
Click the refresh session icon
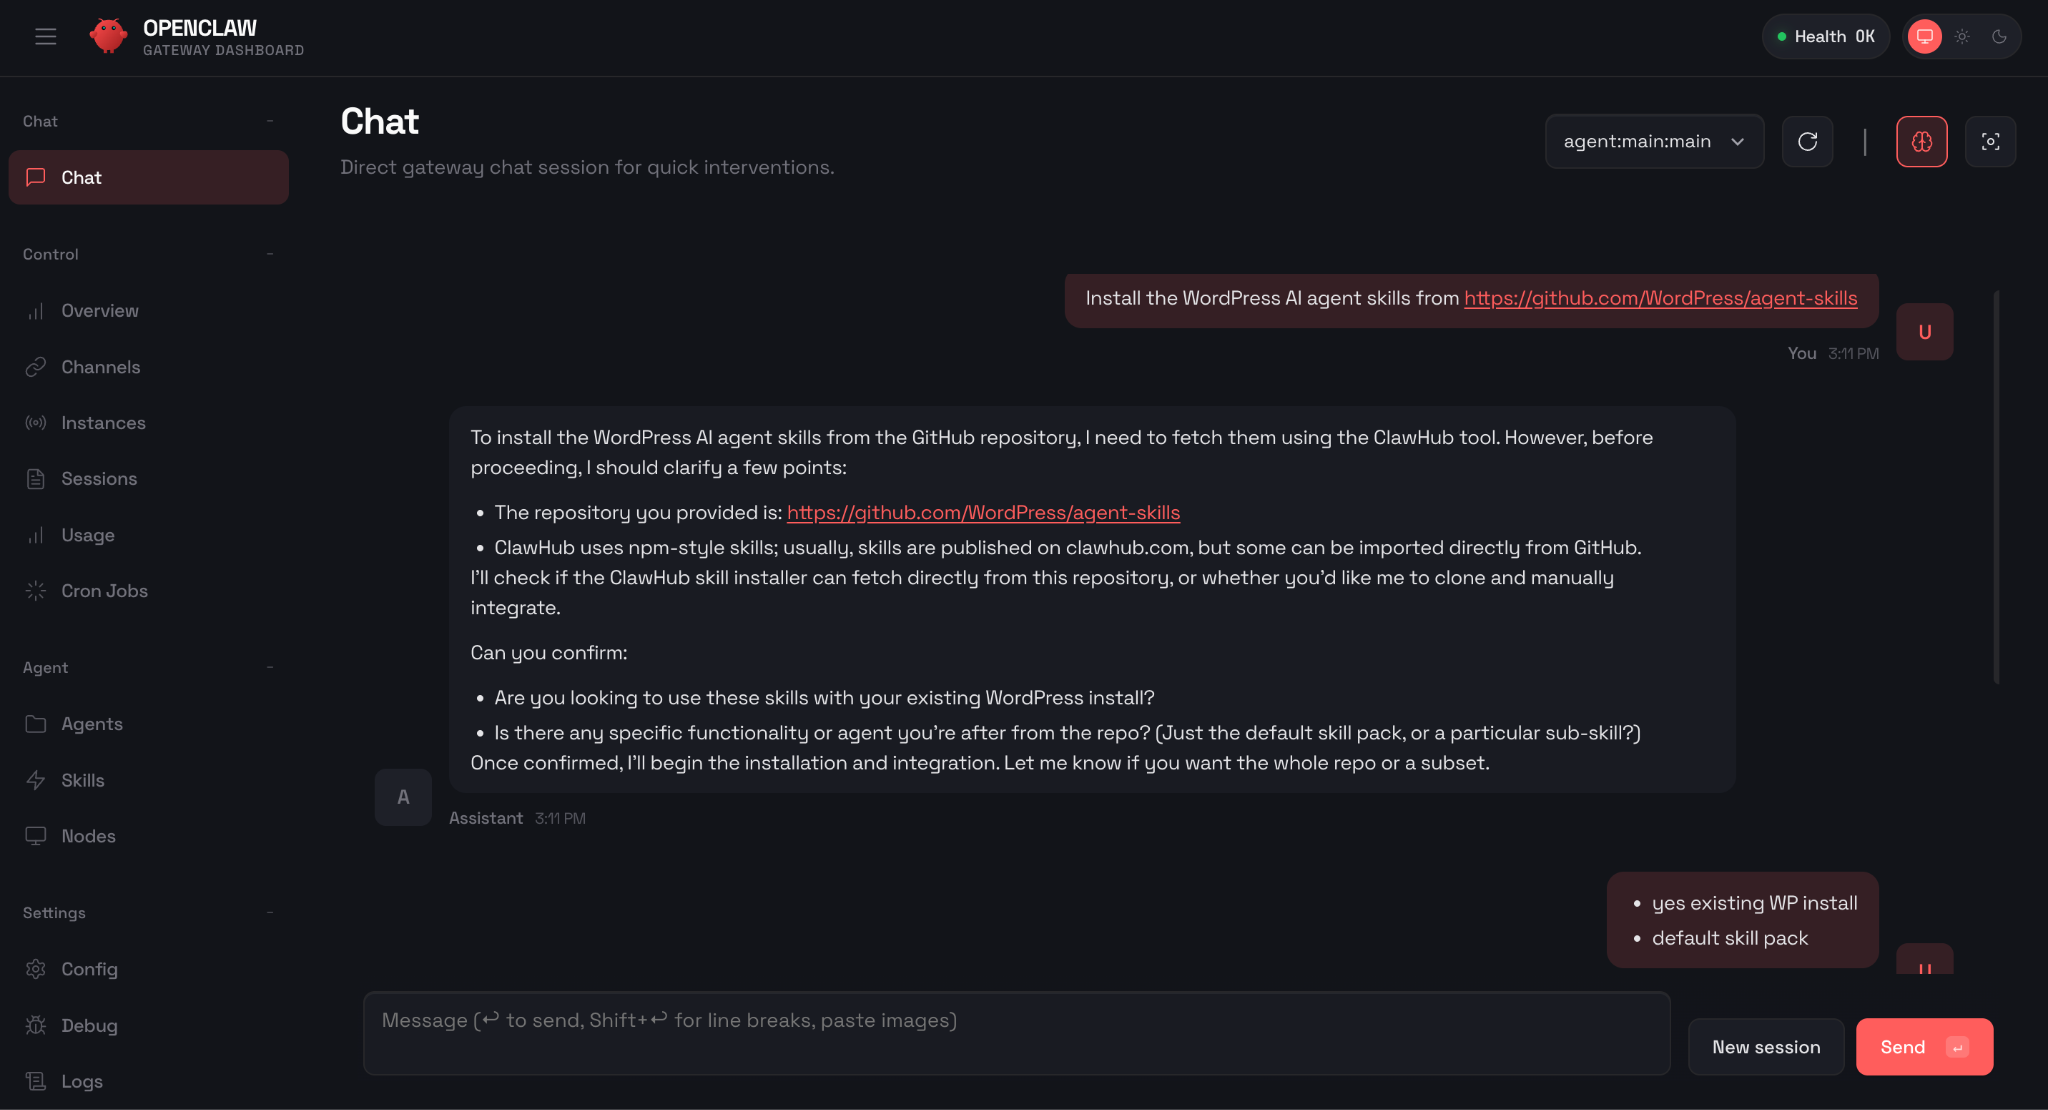tap(1807, 141)
